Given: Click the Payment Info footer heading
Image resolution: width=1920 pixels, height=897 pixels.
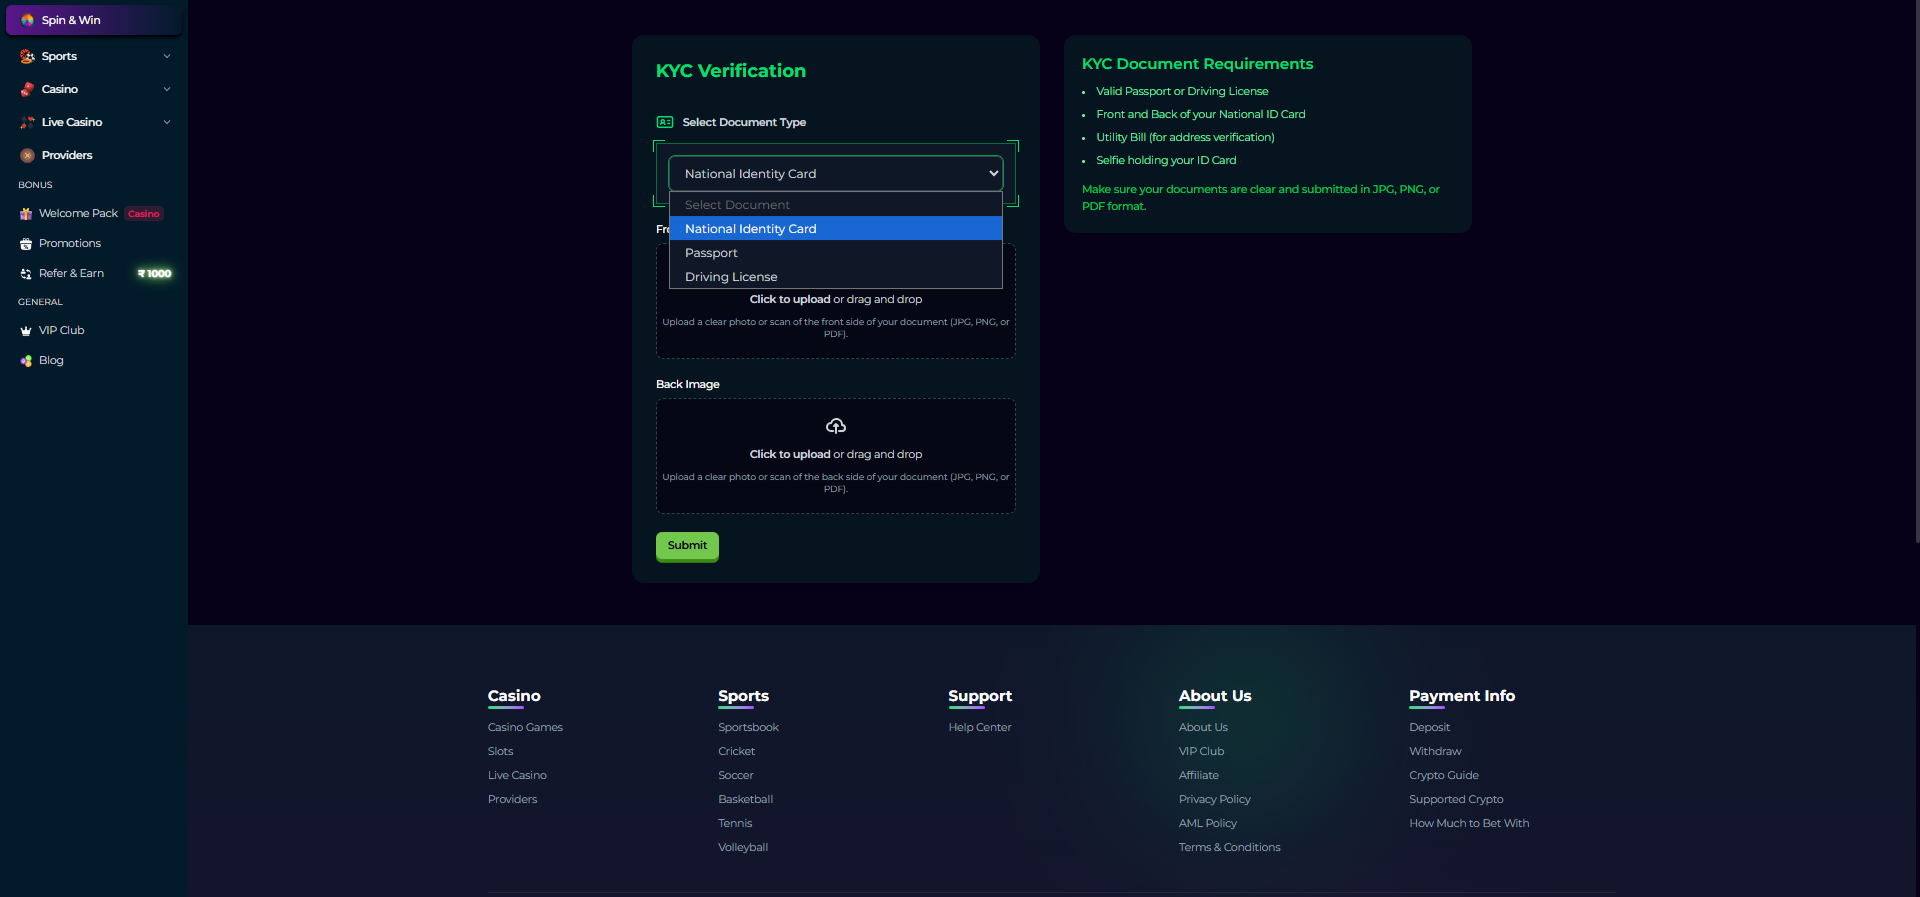Looking at the screenshot, I should pyautogui.click(x=1462, y=696).
